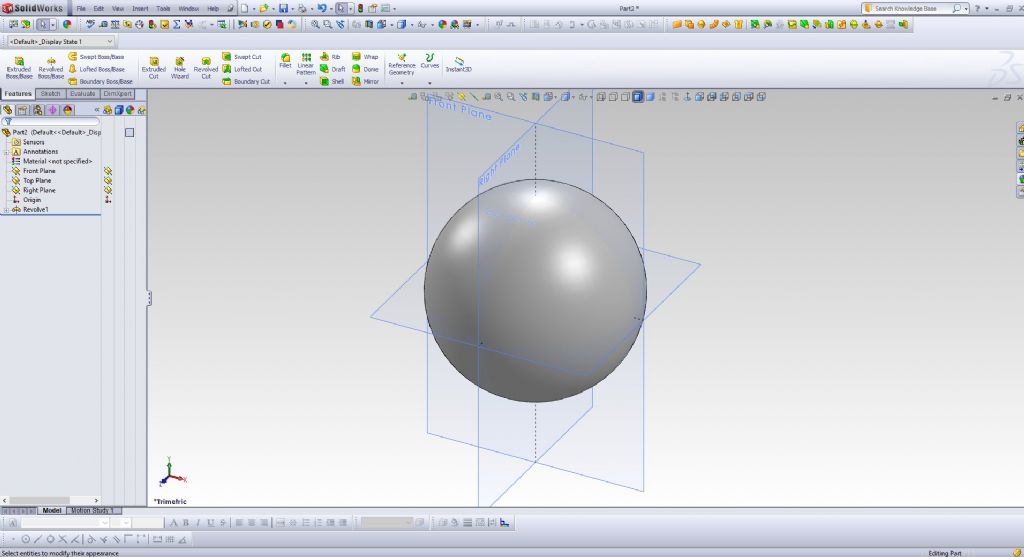Open the Curves tool

pyautogui.click(x=430, y=61)
